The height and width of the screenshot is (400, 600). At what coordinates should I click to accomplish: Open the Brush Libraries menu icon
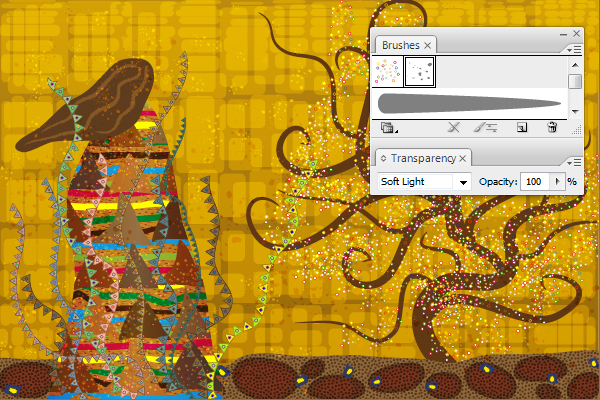point(389,128)
